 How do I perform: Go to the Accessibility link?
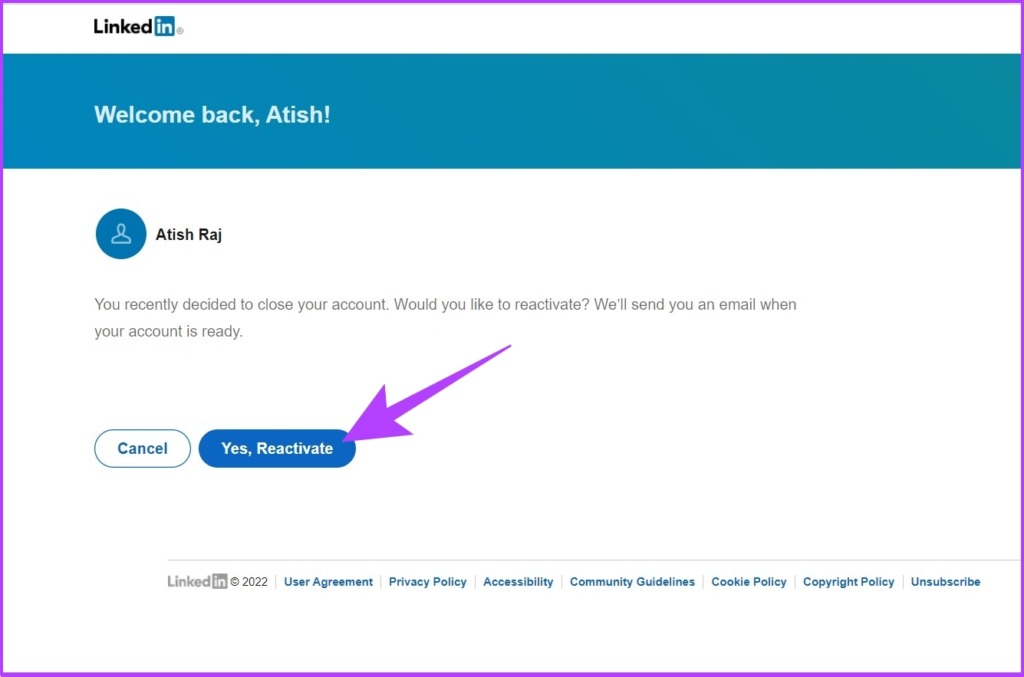click(518, 582)
